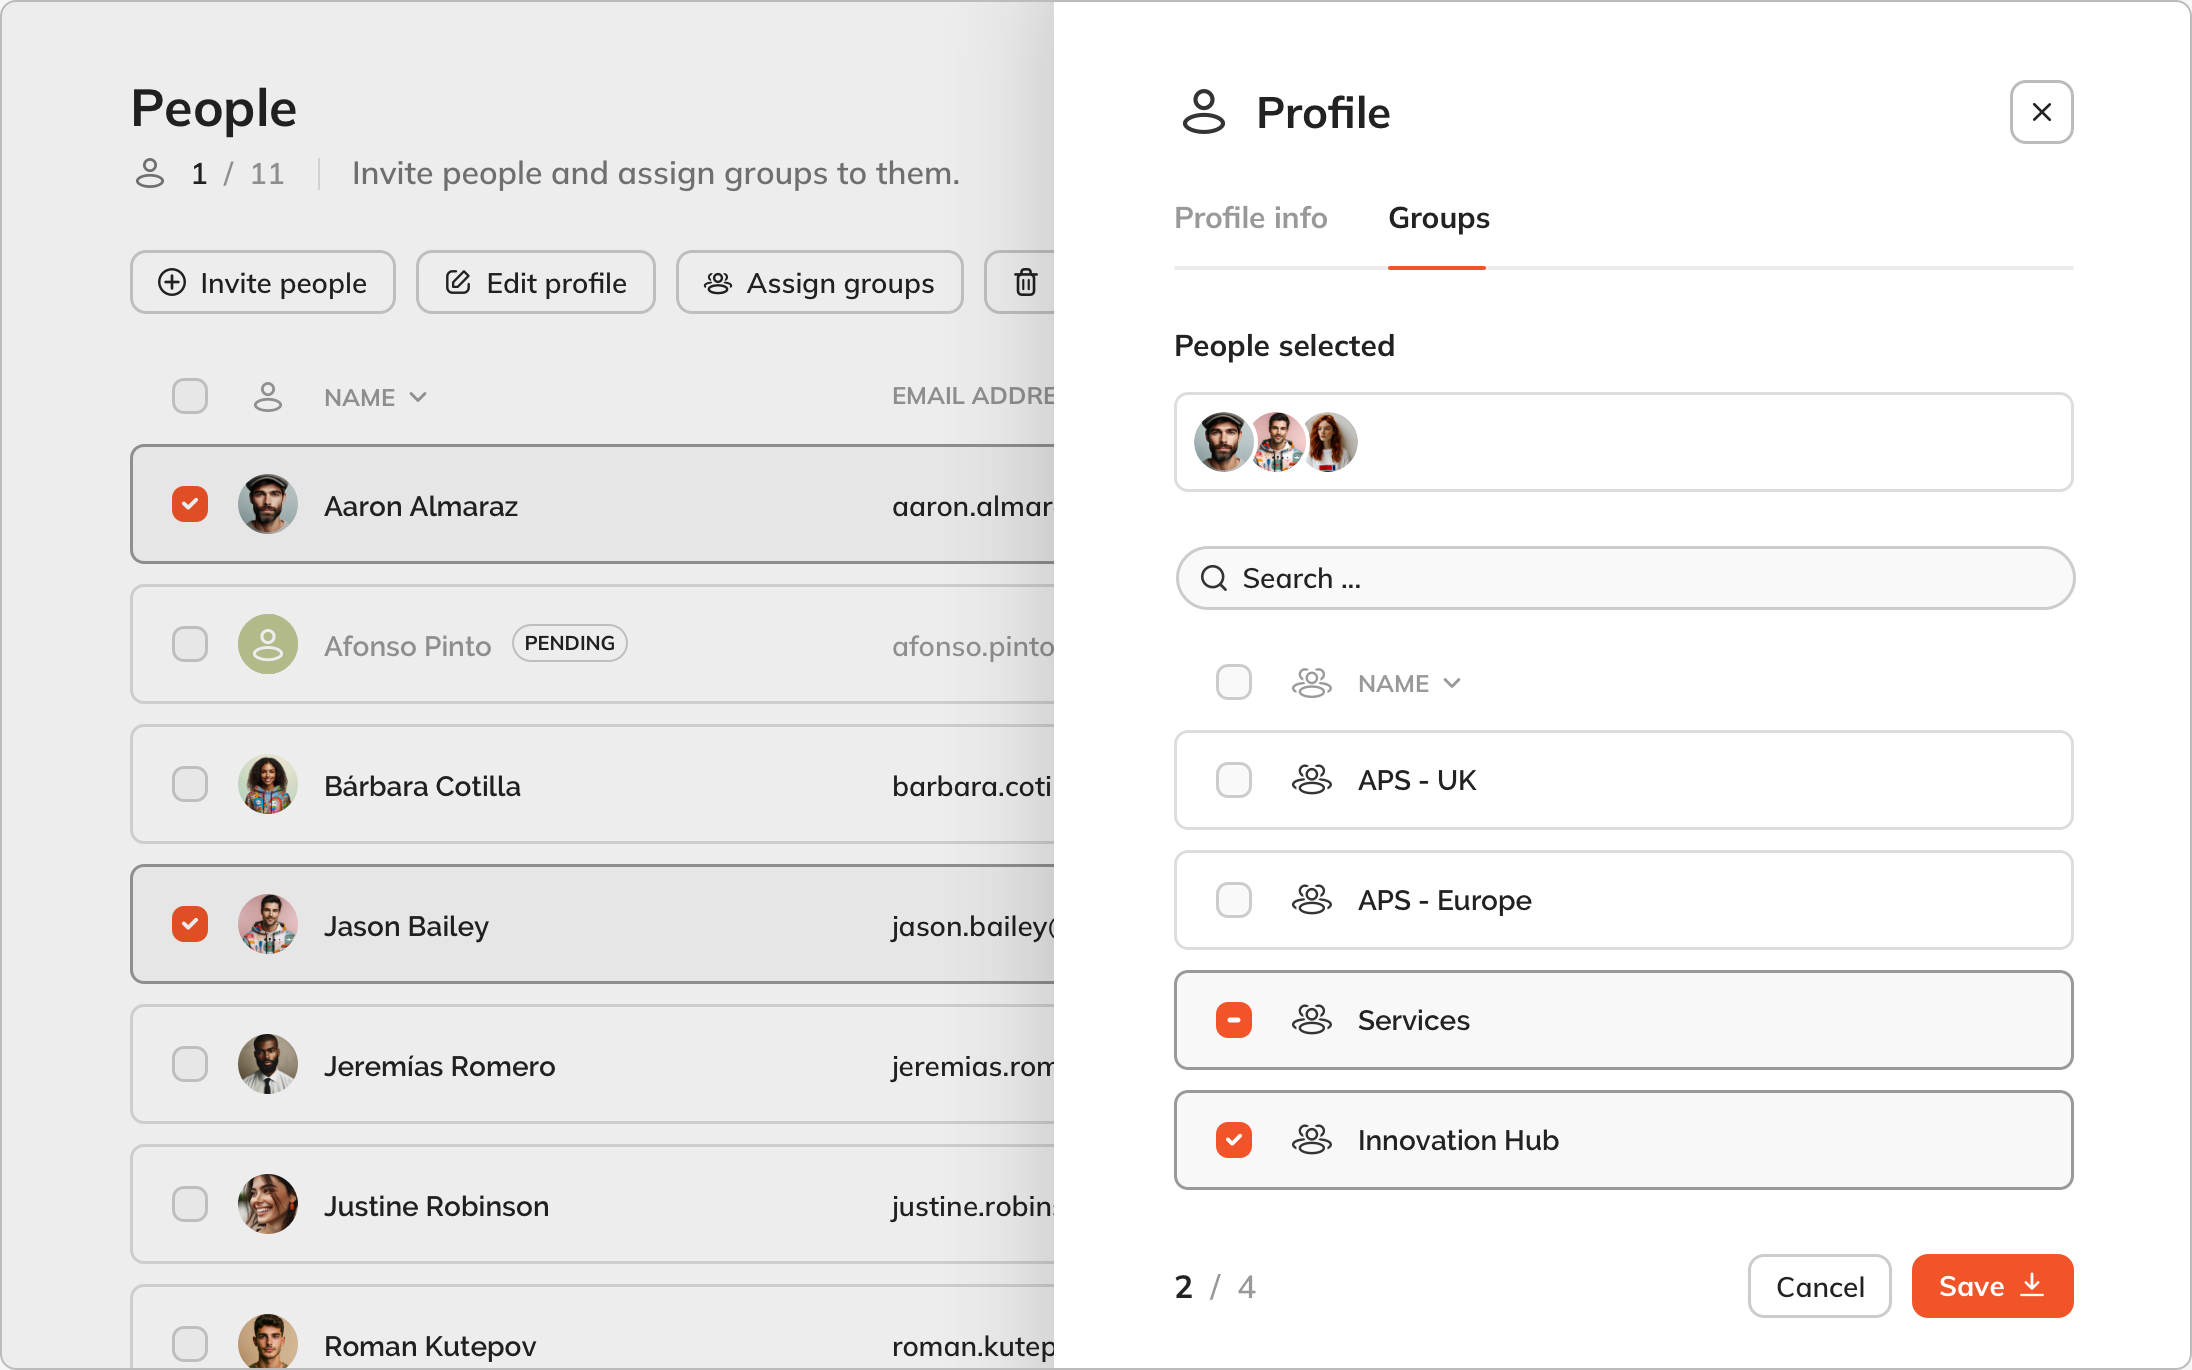Select the Groups tab
The width and height of the screenshot is (2192, 1370).
[x=1438, y=218]
